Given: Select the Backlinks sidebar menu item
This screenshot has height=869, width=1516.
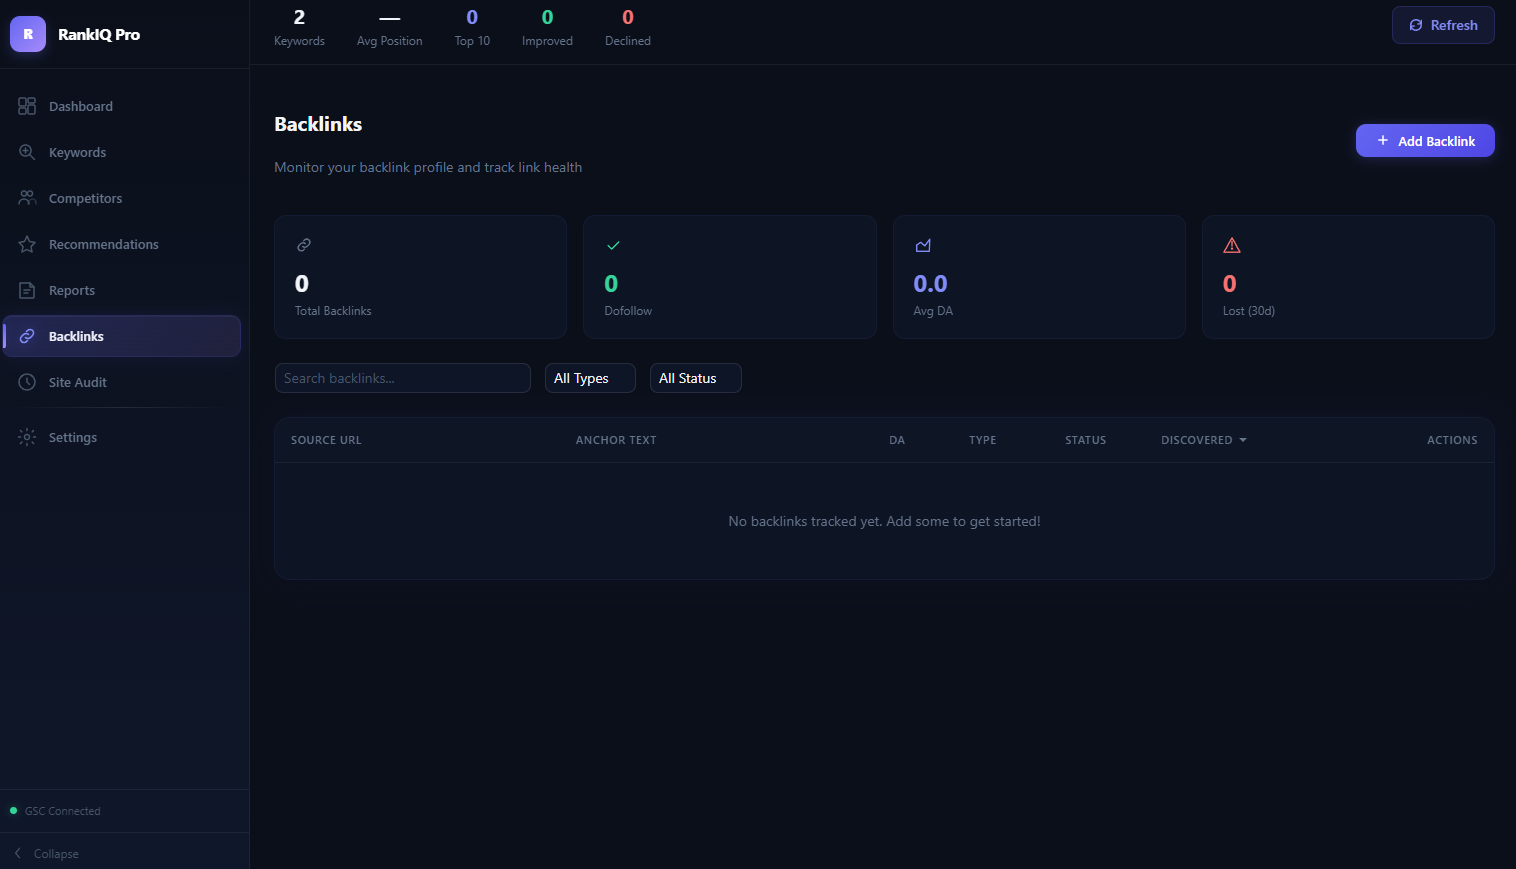Looking at the screenshot, I should 122,336.
